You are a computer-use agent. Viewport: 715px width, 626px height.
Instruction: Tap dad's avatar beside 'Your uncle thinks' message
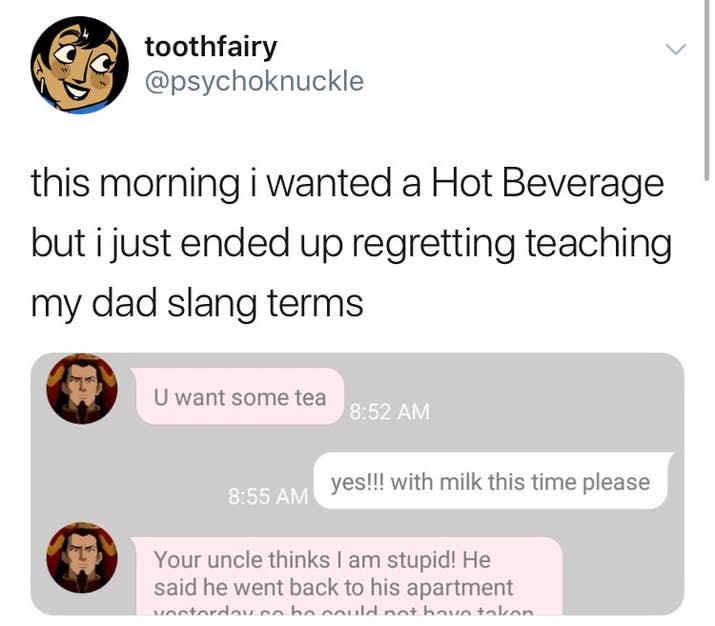[x=82, y=558]
